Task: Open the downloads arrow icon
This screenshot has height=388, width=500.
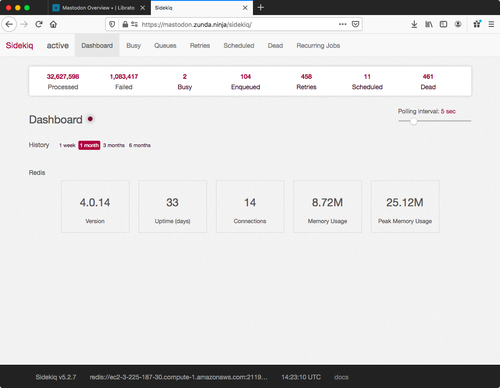Action: [414, 24]
